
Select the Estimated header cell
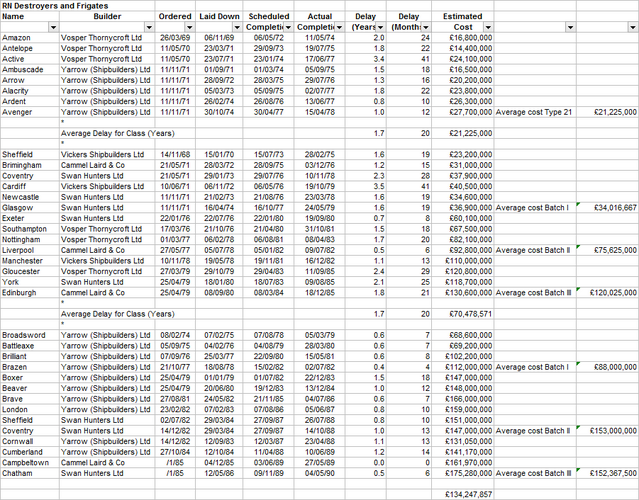463,16
